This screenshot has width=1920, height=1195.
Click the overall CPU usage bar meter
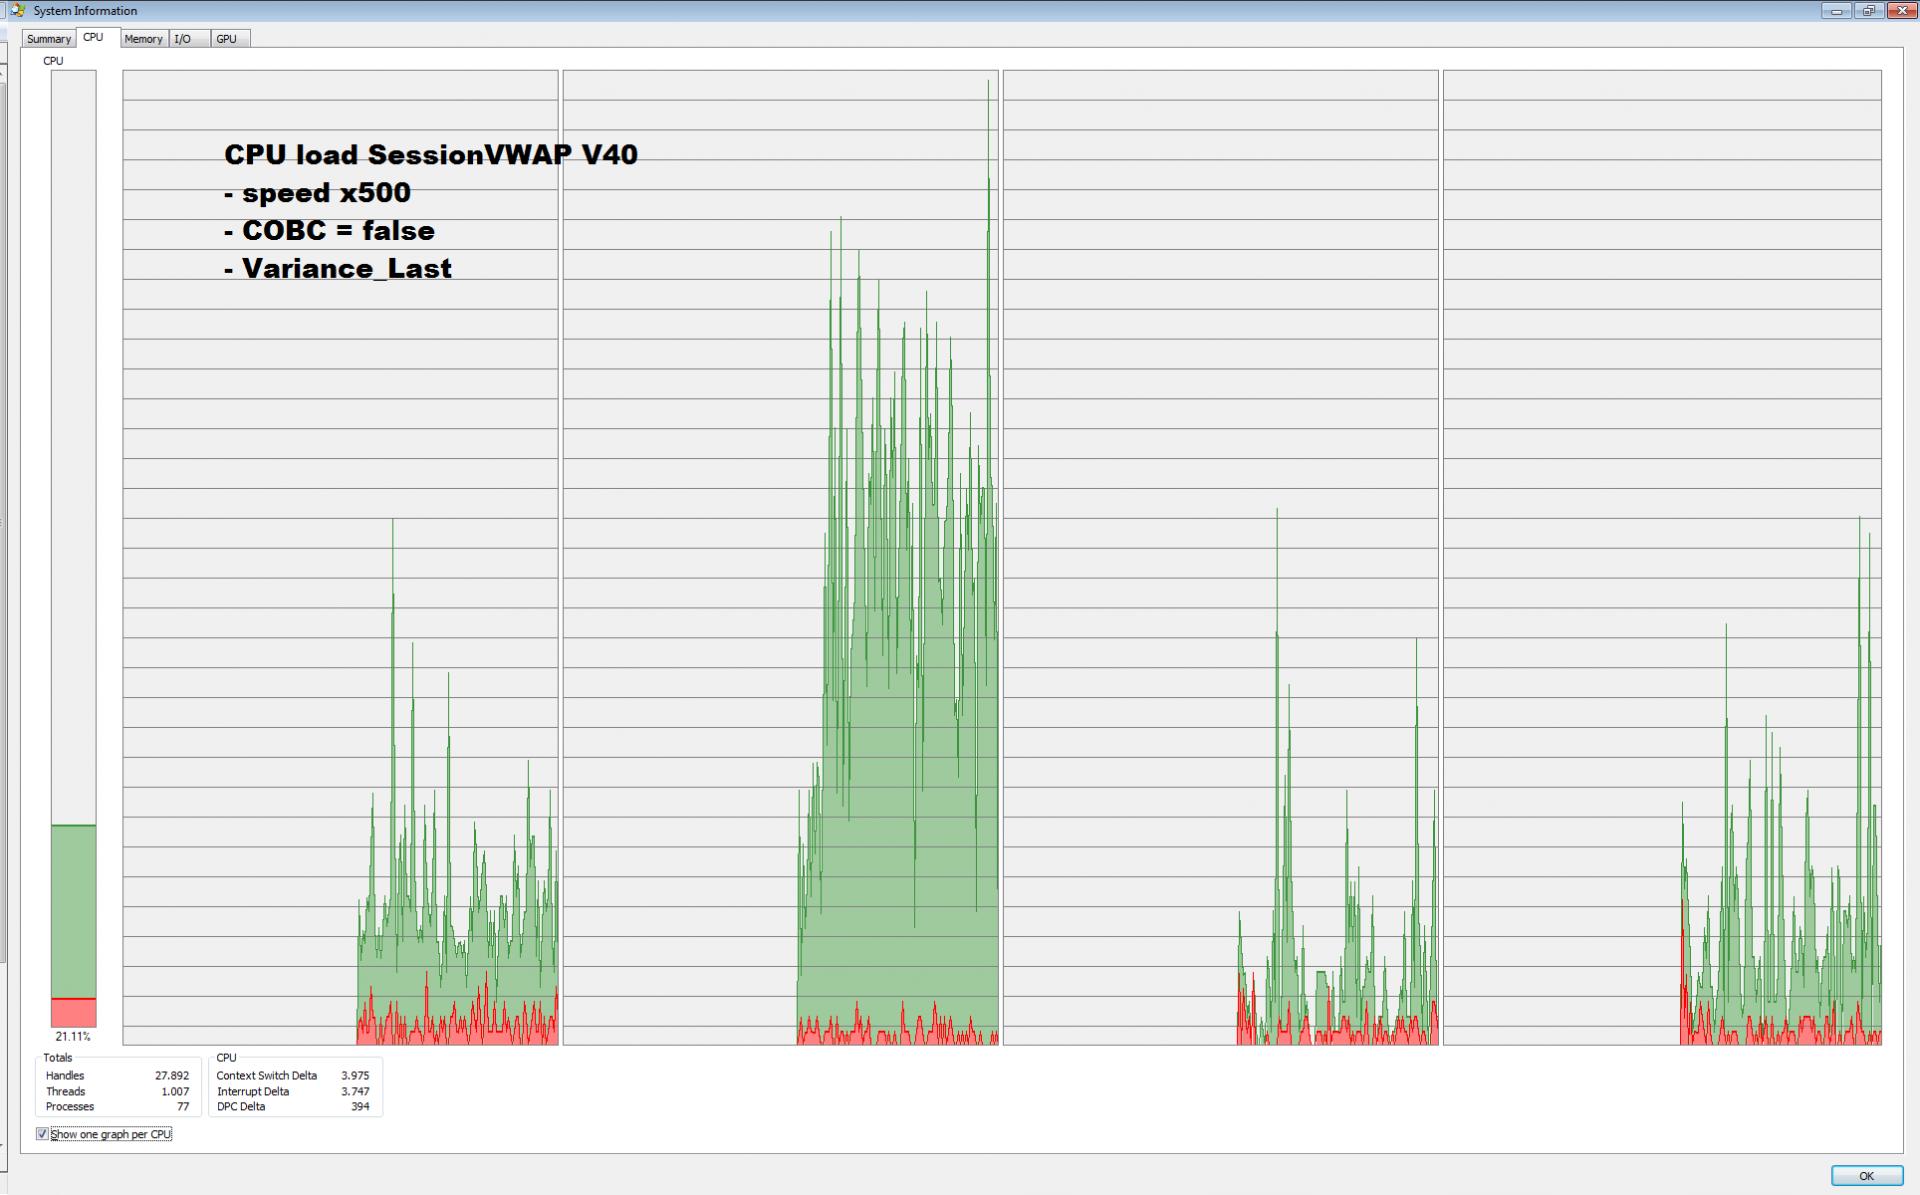74,548
